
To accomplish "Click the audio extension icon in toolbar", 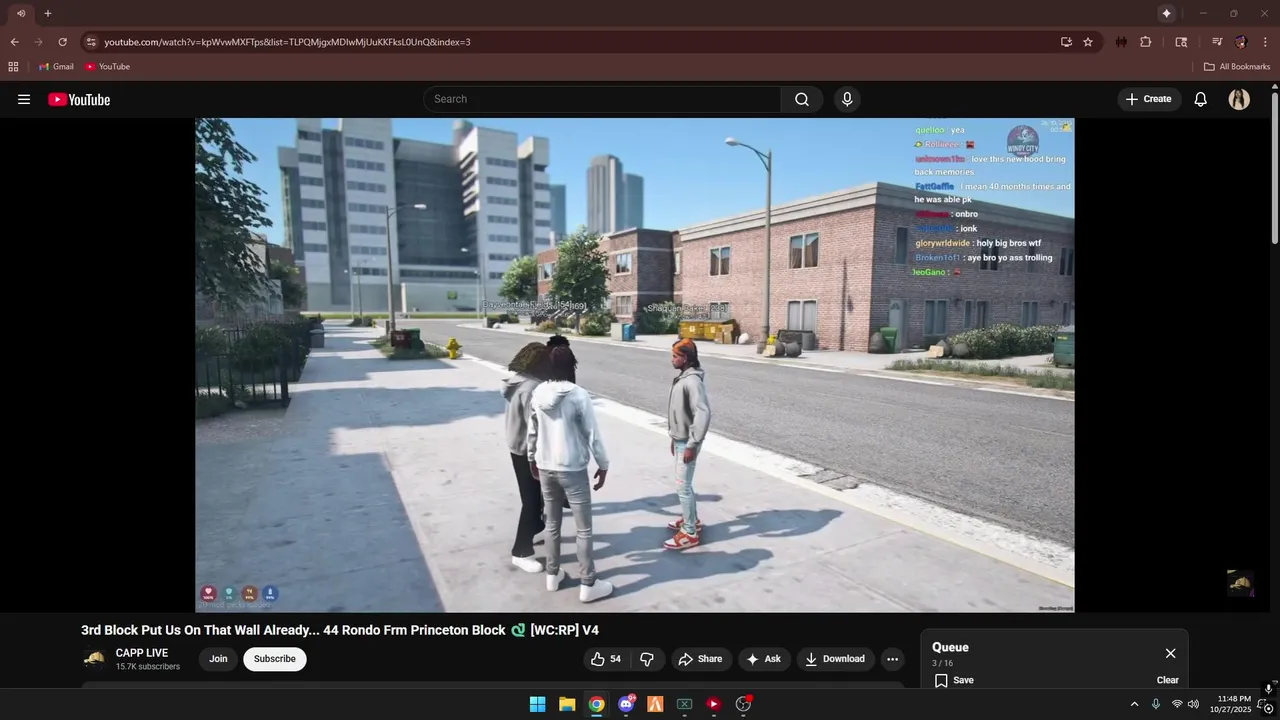I will point(1121,42).
